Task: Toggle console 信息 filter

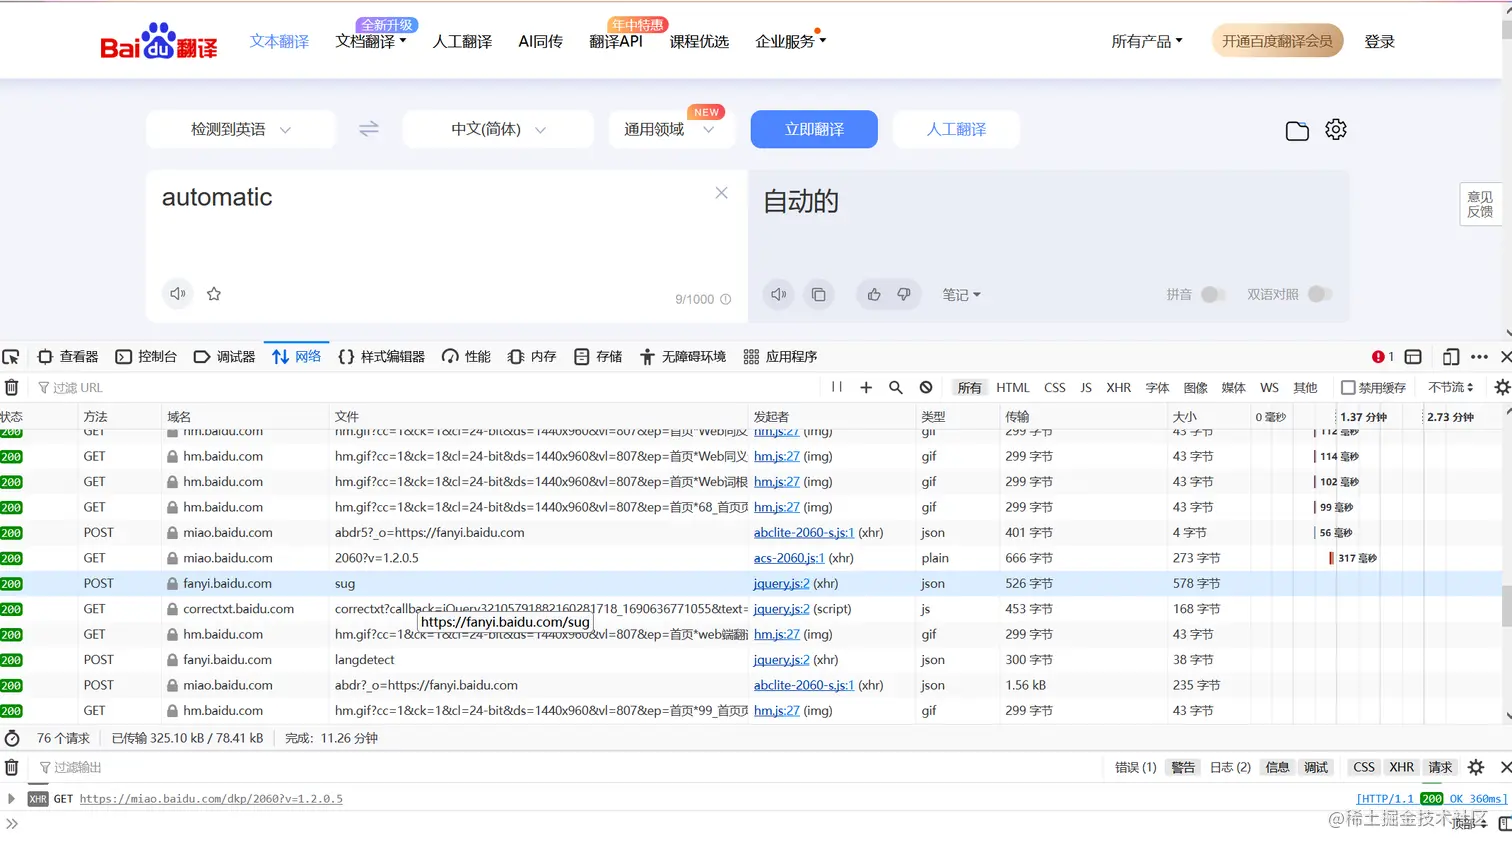Action: click(x=1277, y=767)
